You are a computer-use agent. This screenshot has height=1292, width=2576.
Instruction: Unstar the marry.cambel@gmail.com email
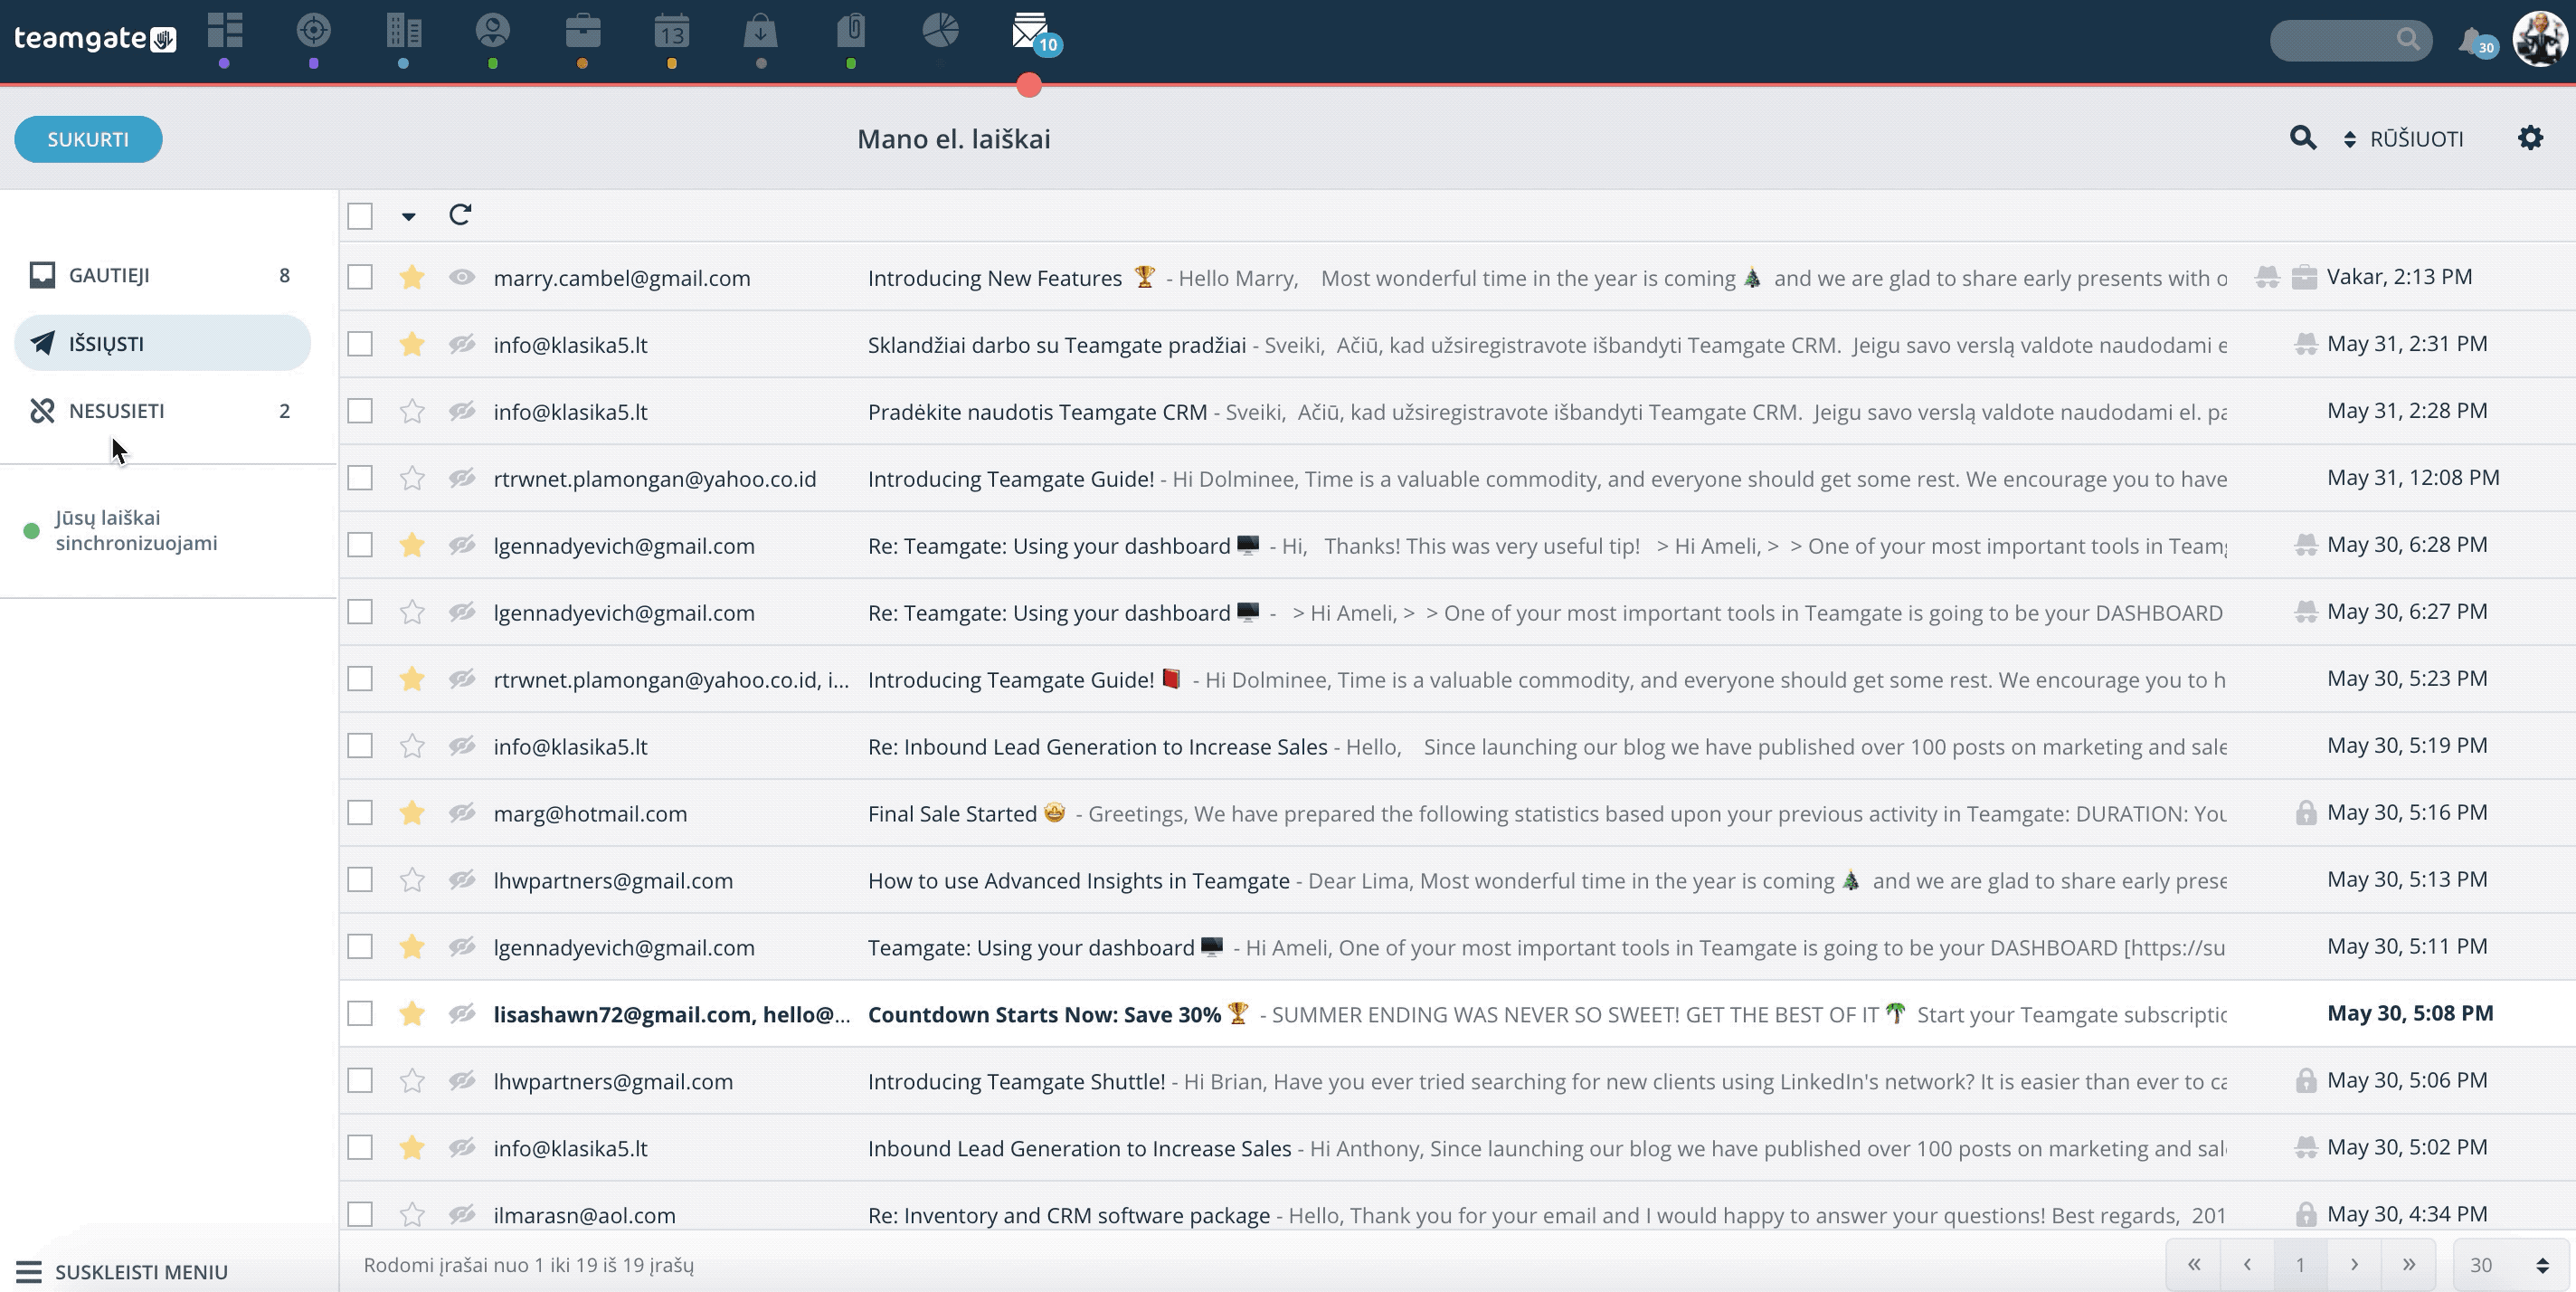(x=412, y=277)
